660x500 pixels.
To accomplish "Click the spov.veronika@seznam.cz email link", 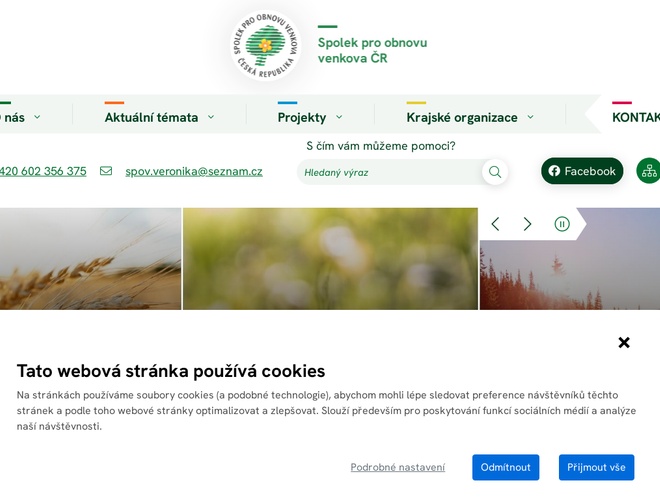I will click(194, 171).
